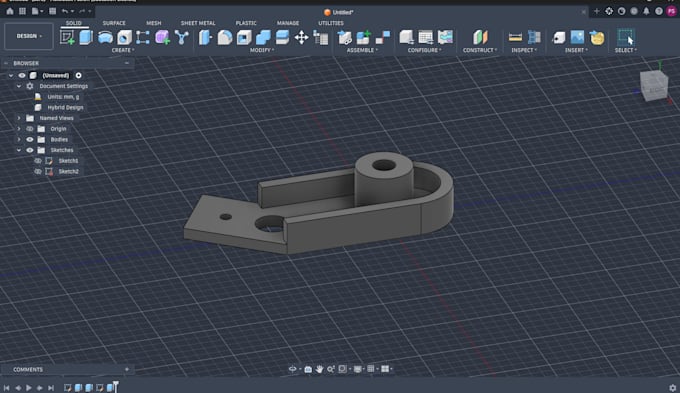Select the Configure Model tool

click(x=406, y=37)
